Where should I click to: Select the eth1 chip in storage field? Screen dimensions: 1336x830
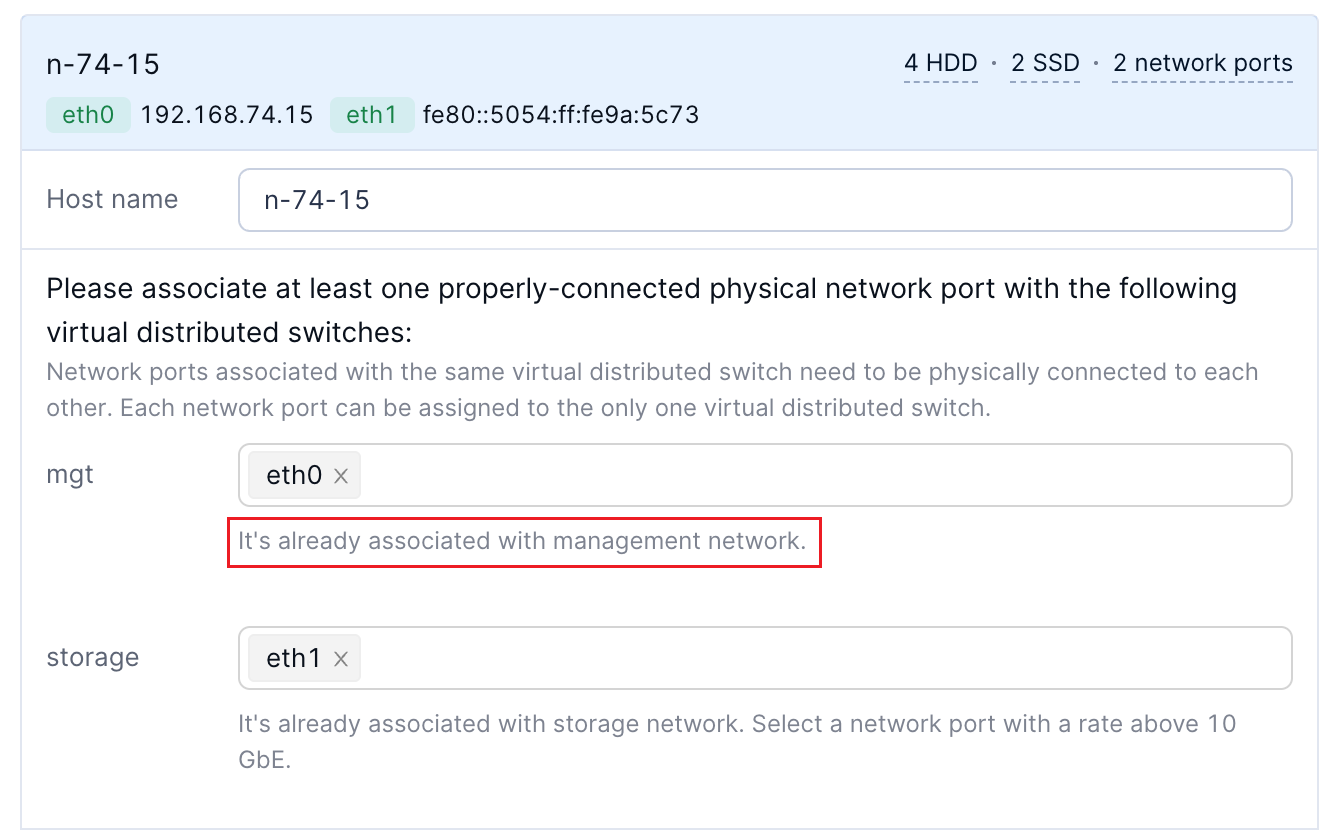(x=293, y=659)
